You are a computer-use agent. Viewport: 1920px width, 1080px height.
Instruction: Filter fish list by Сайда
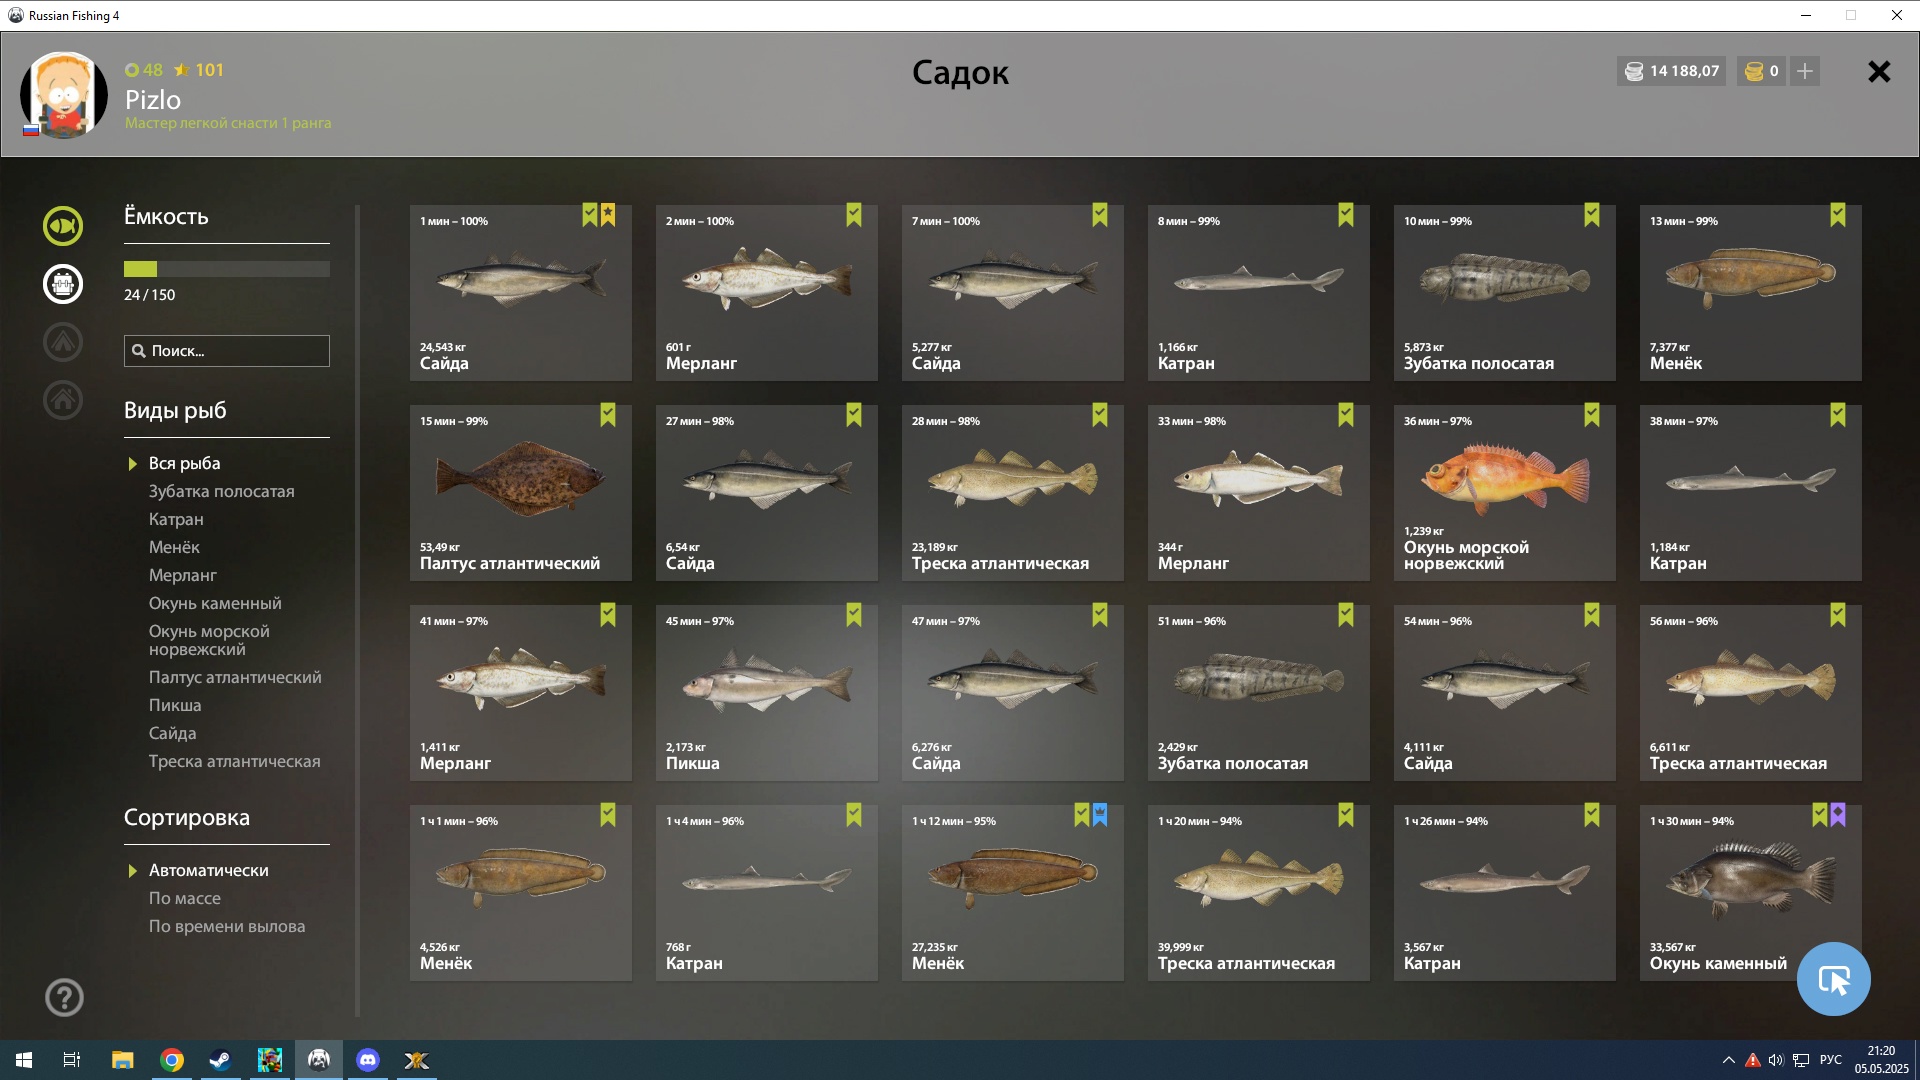click(172, 733)
